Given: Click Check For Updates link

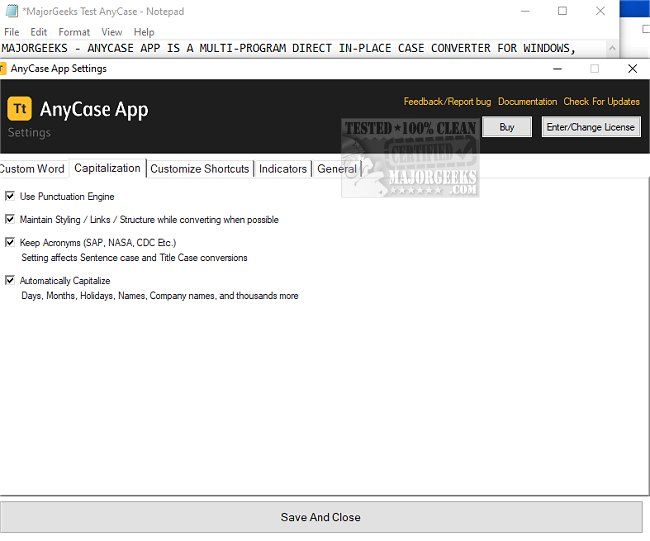Looking at the screenshot, I should click(x=601, y=102).
